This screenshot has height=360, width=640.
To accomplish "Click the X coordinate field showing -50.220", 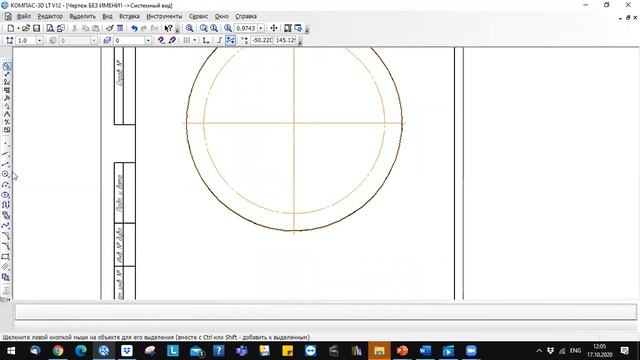I will click(x=262, y=40).
